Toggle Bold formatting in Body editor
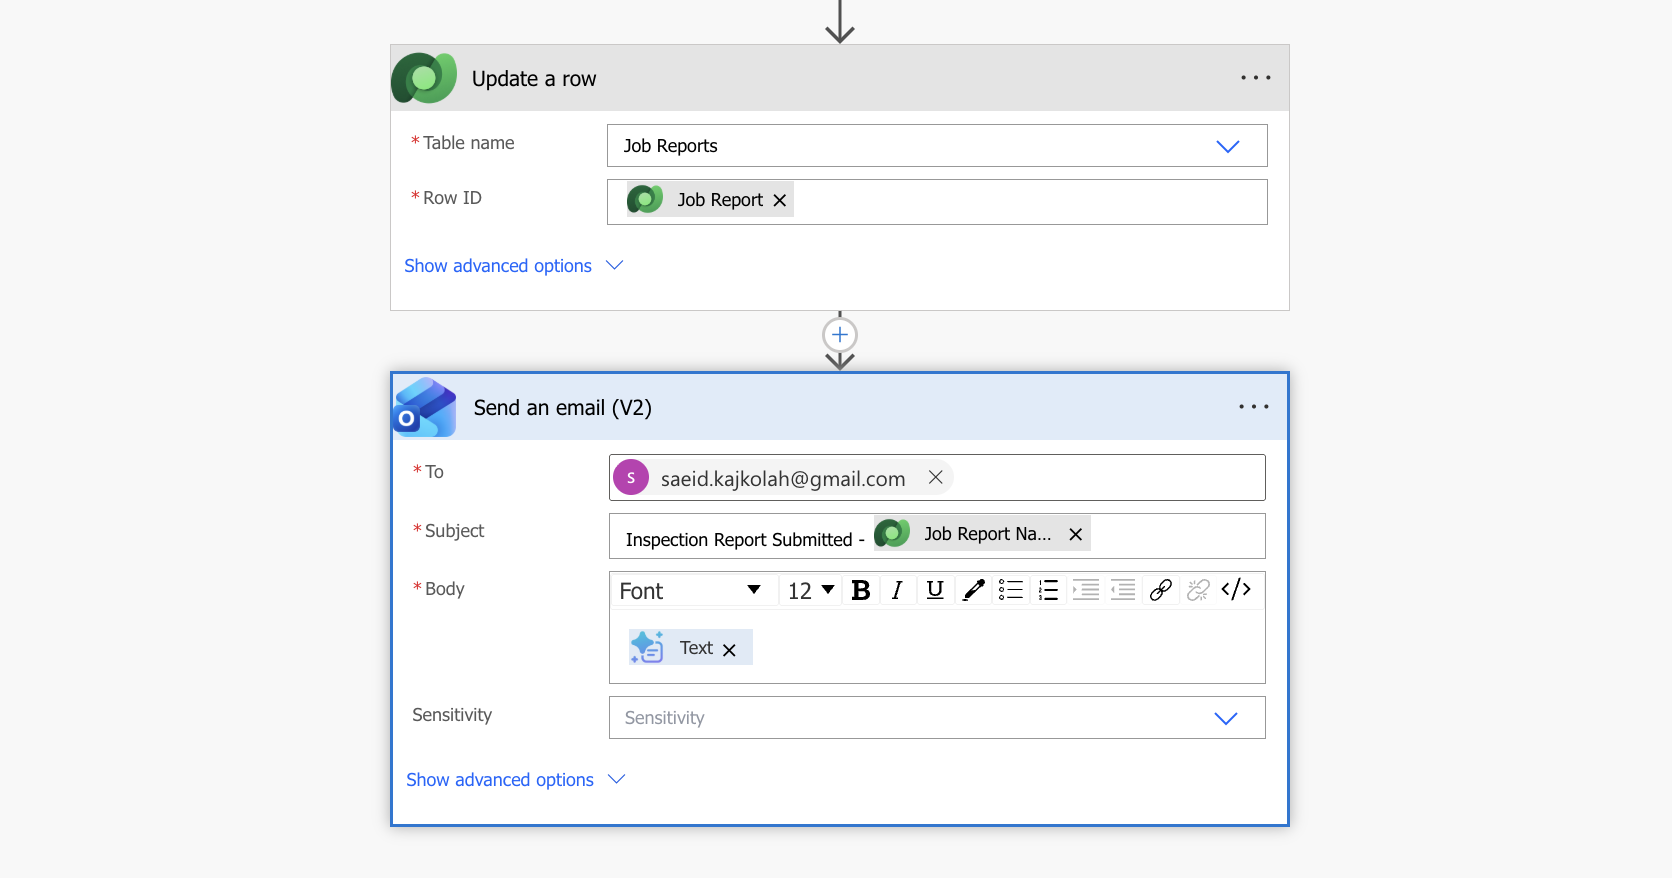The width and height of the screenshot is (1672, 878). [861, 591]
